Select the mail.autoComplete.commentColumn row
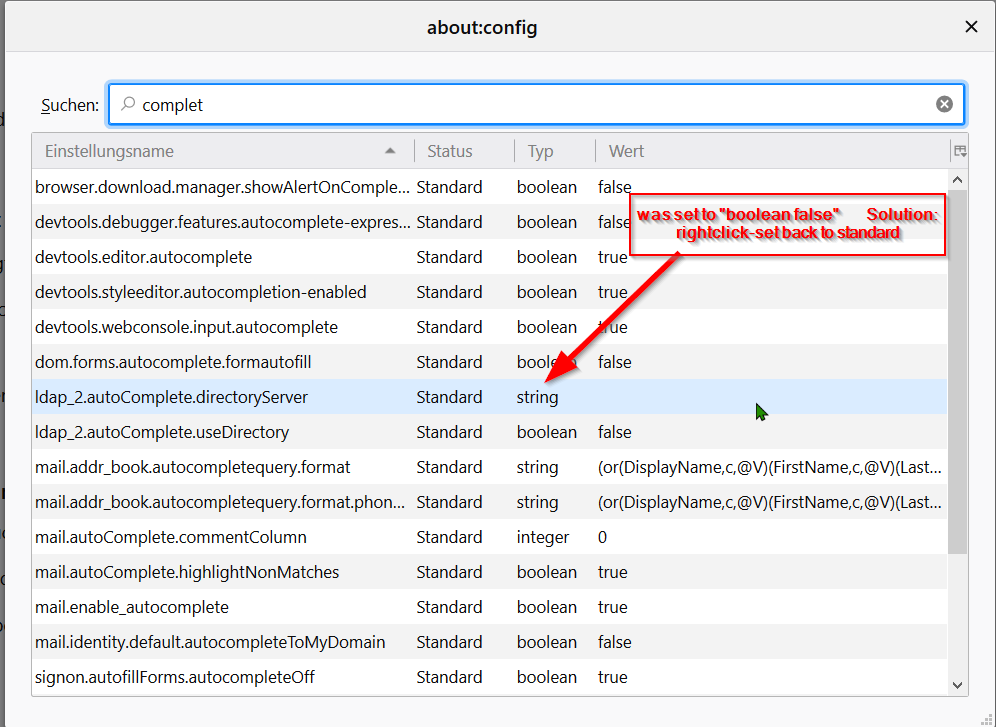 [171, 537]
